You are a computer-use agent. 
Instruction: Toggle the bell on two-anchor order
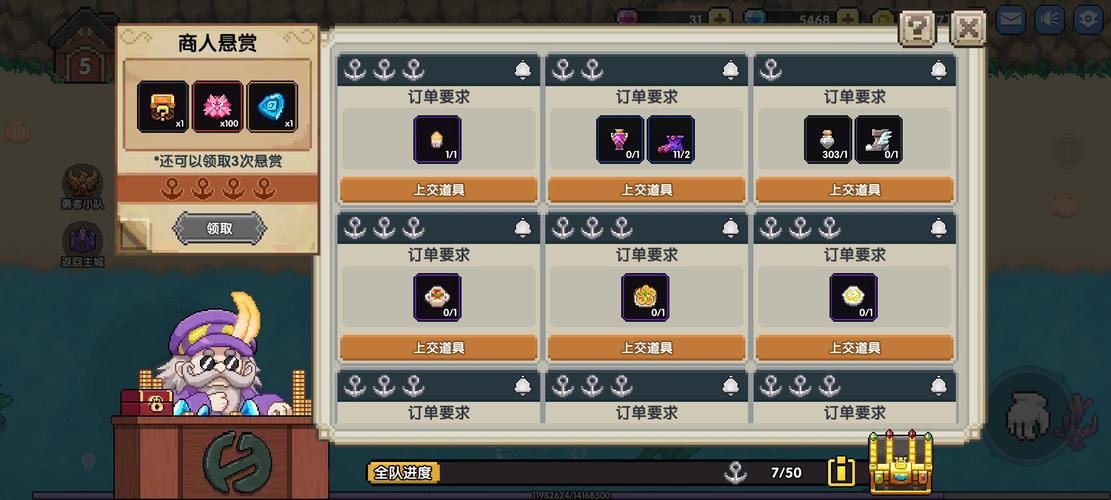pyautogui.click(x=731, y=70)
